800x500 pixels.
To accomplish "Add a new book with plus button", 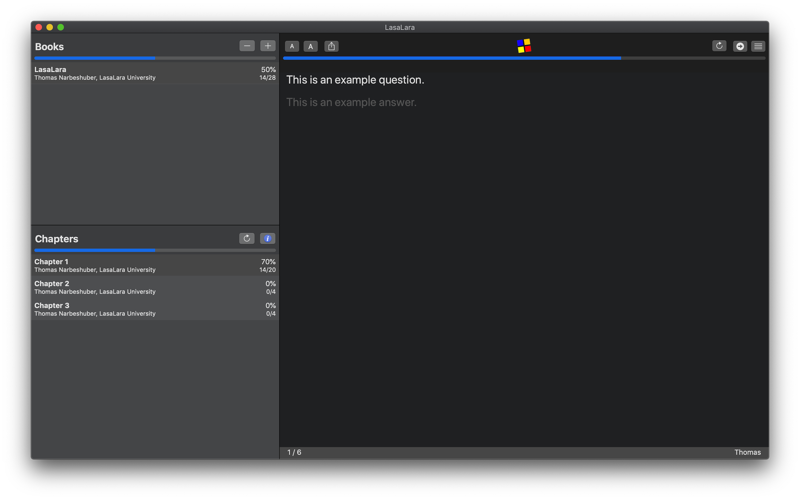I will 268,46.
